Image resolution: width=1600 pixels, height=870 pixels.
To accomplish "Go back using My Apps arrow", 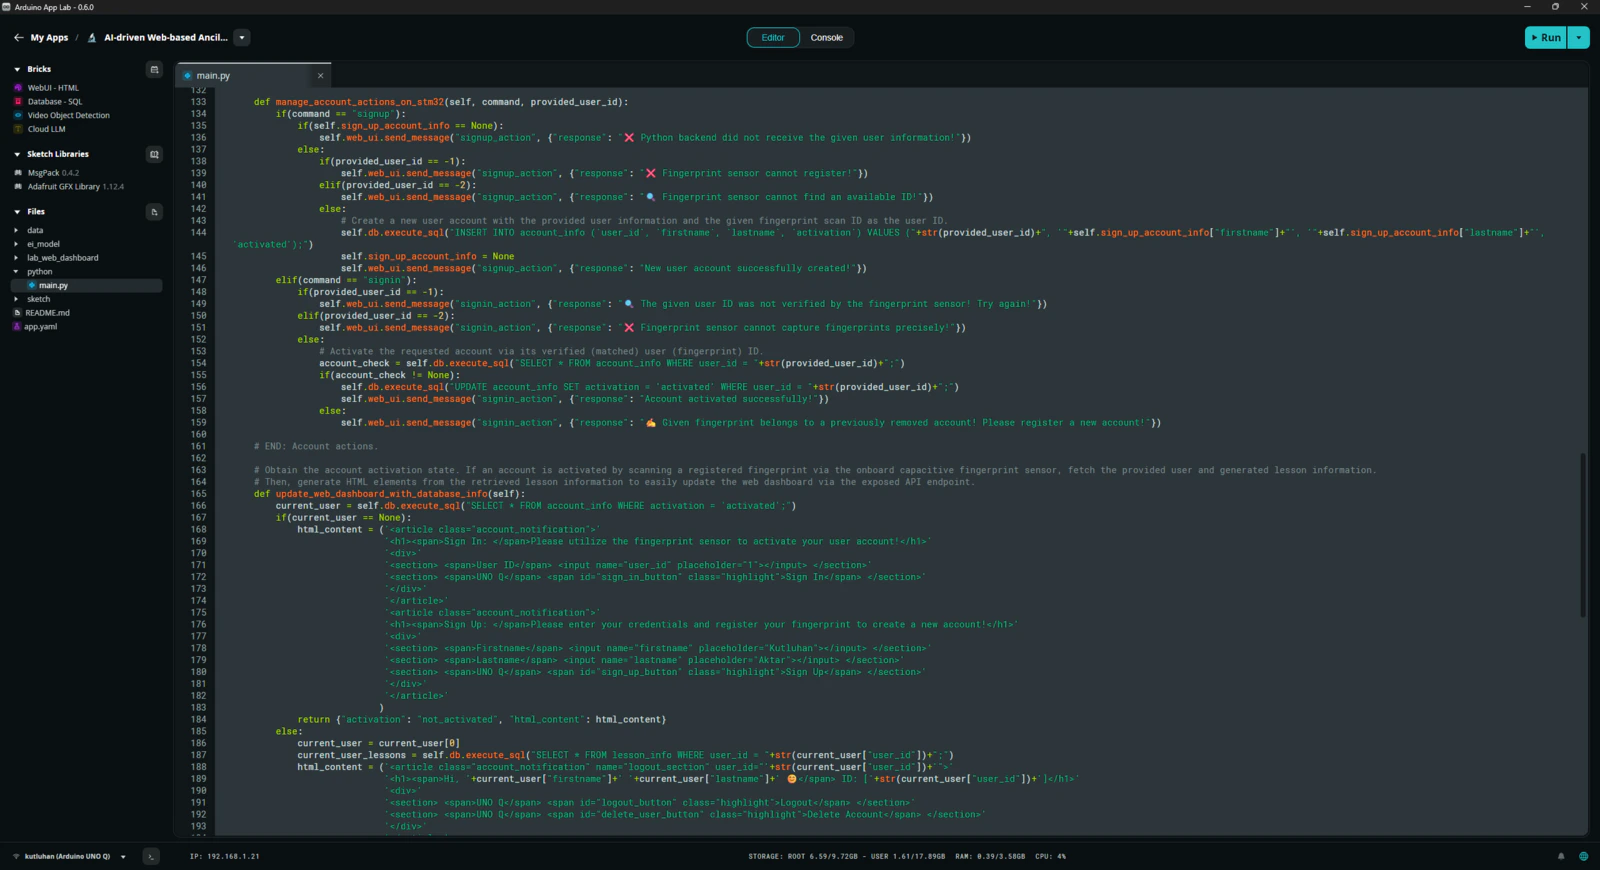I will 18,38.
